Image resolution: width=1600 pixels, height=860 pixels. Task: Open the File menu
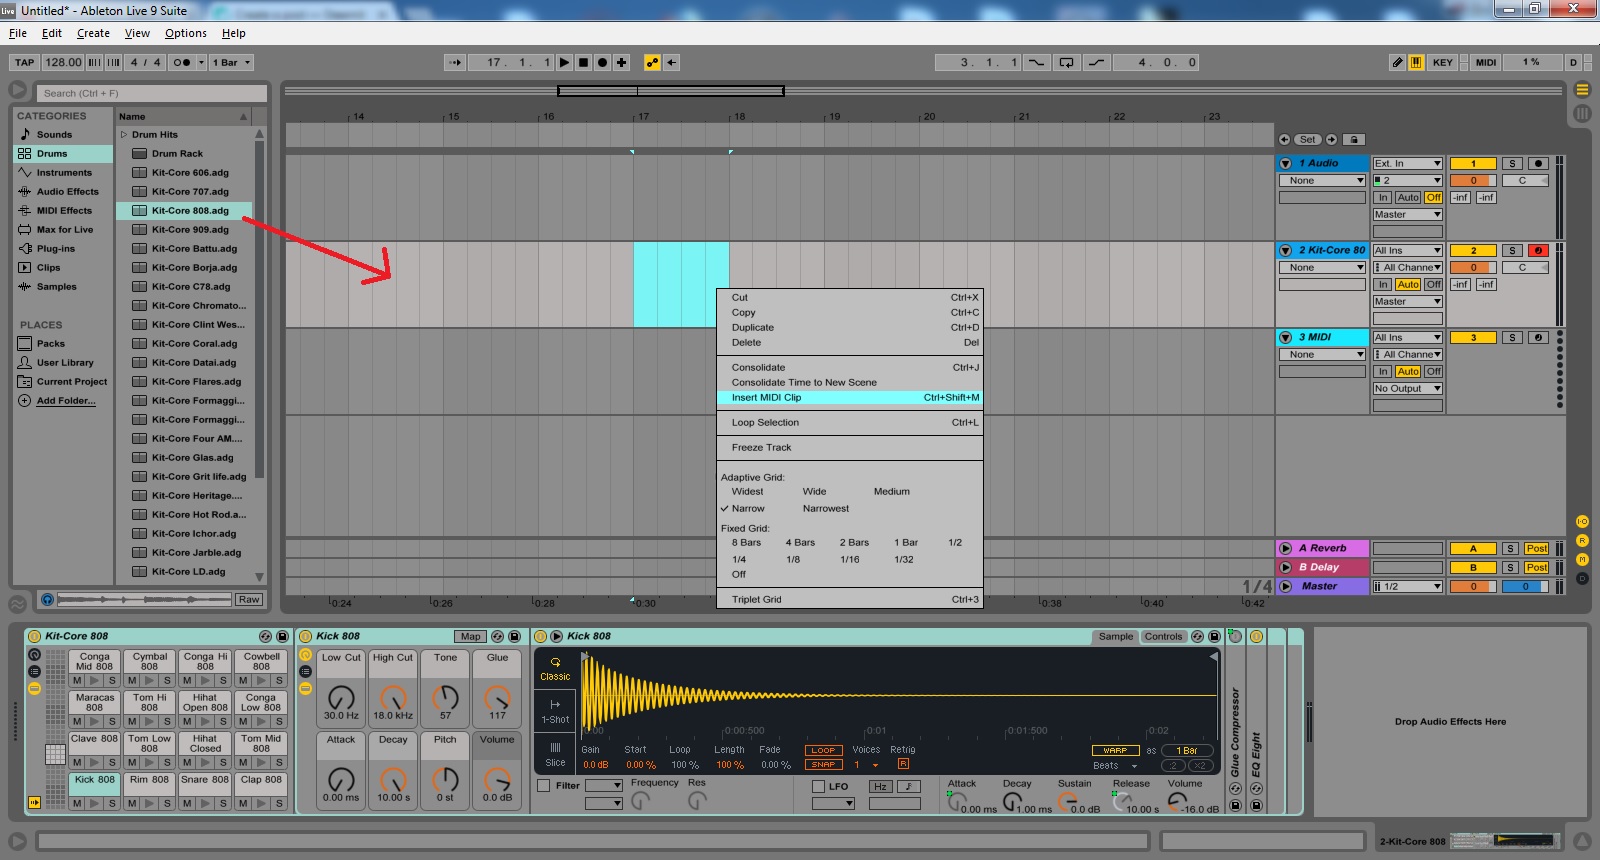(x=18, y=33)
